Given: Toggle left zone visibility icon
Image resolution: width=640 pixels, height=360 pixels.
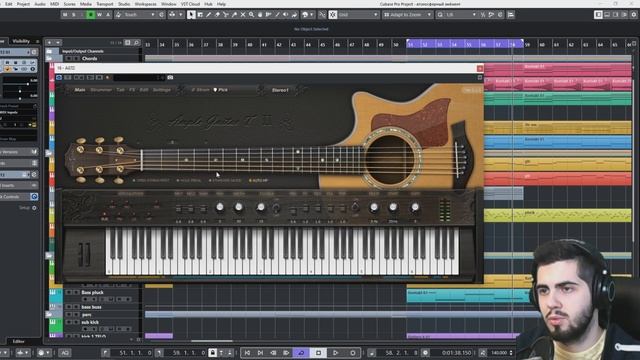Looking at the screenshot, I should click(598, 15).
